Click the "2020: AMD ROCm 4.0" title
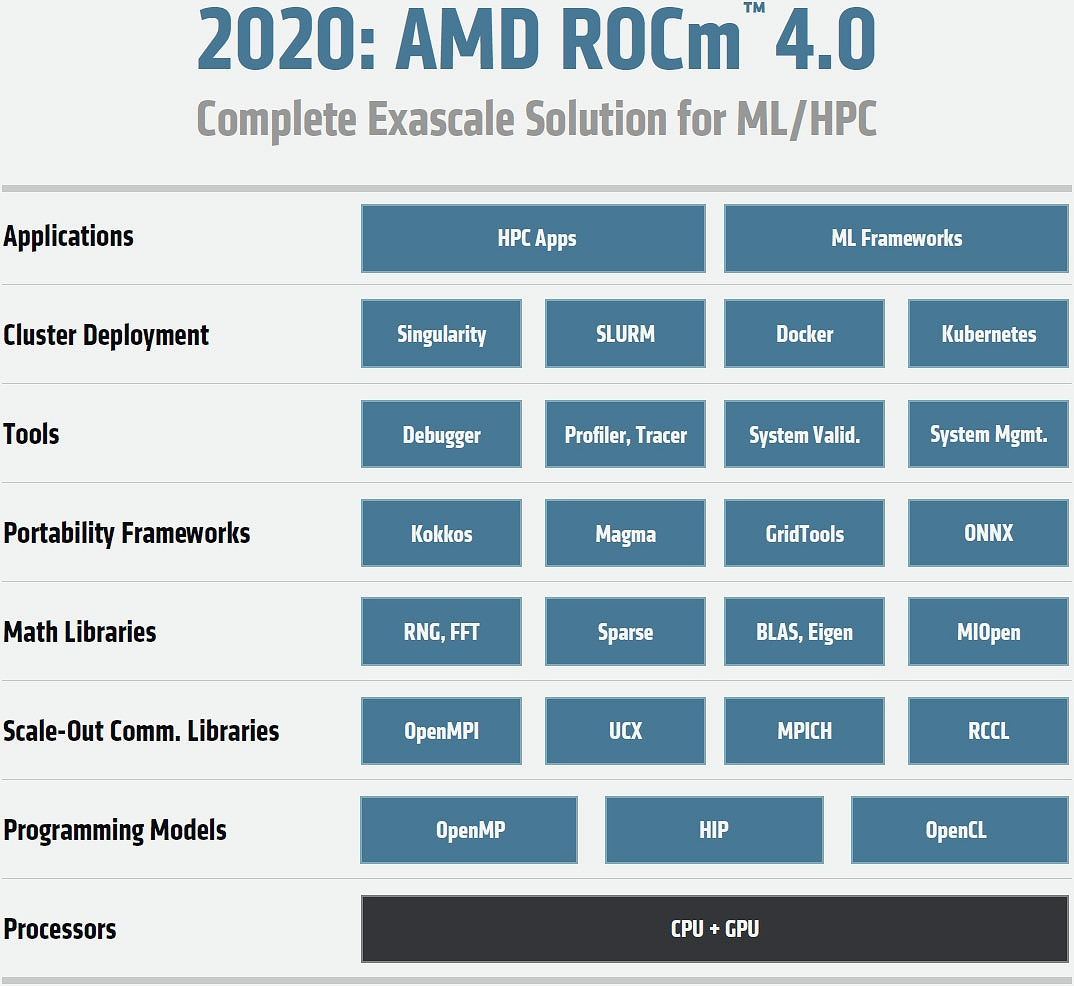The image size is (1074, 986). tap(536, 38)
